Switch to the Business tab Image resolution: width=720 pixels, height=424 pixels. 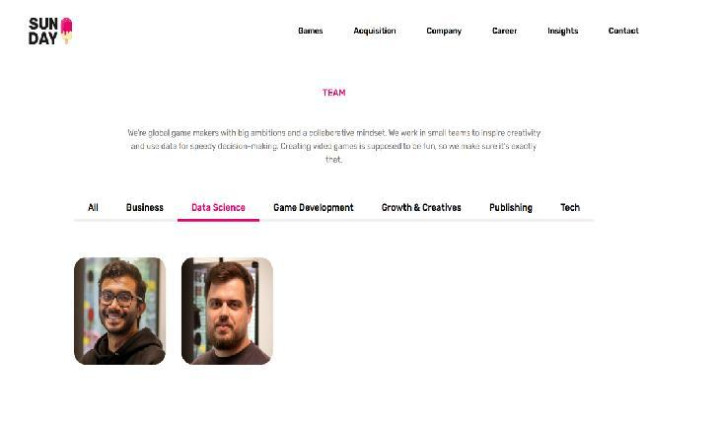tap(145, 208)
